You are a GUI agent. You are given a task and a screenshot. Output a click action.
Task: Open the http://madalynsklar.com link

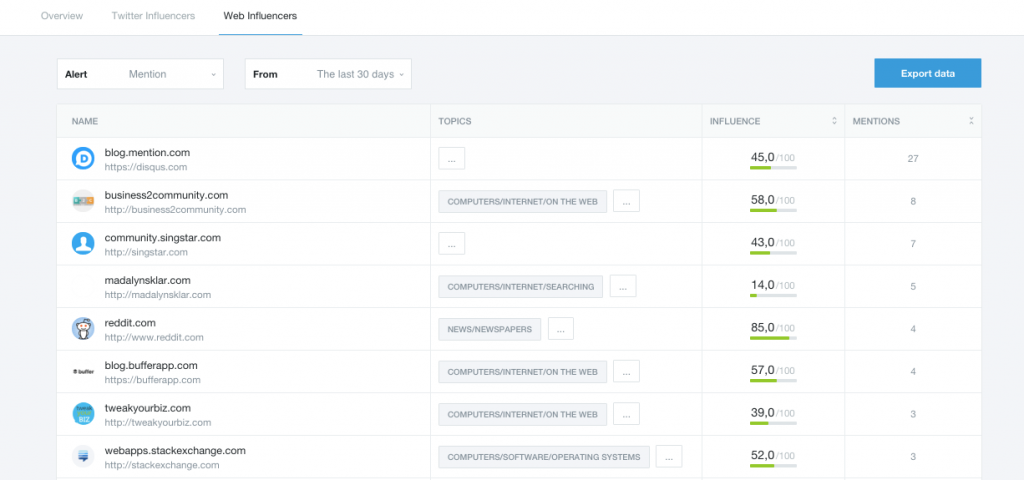(157, 295)
